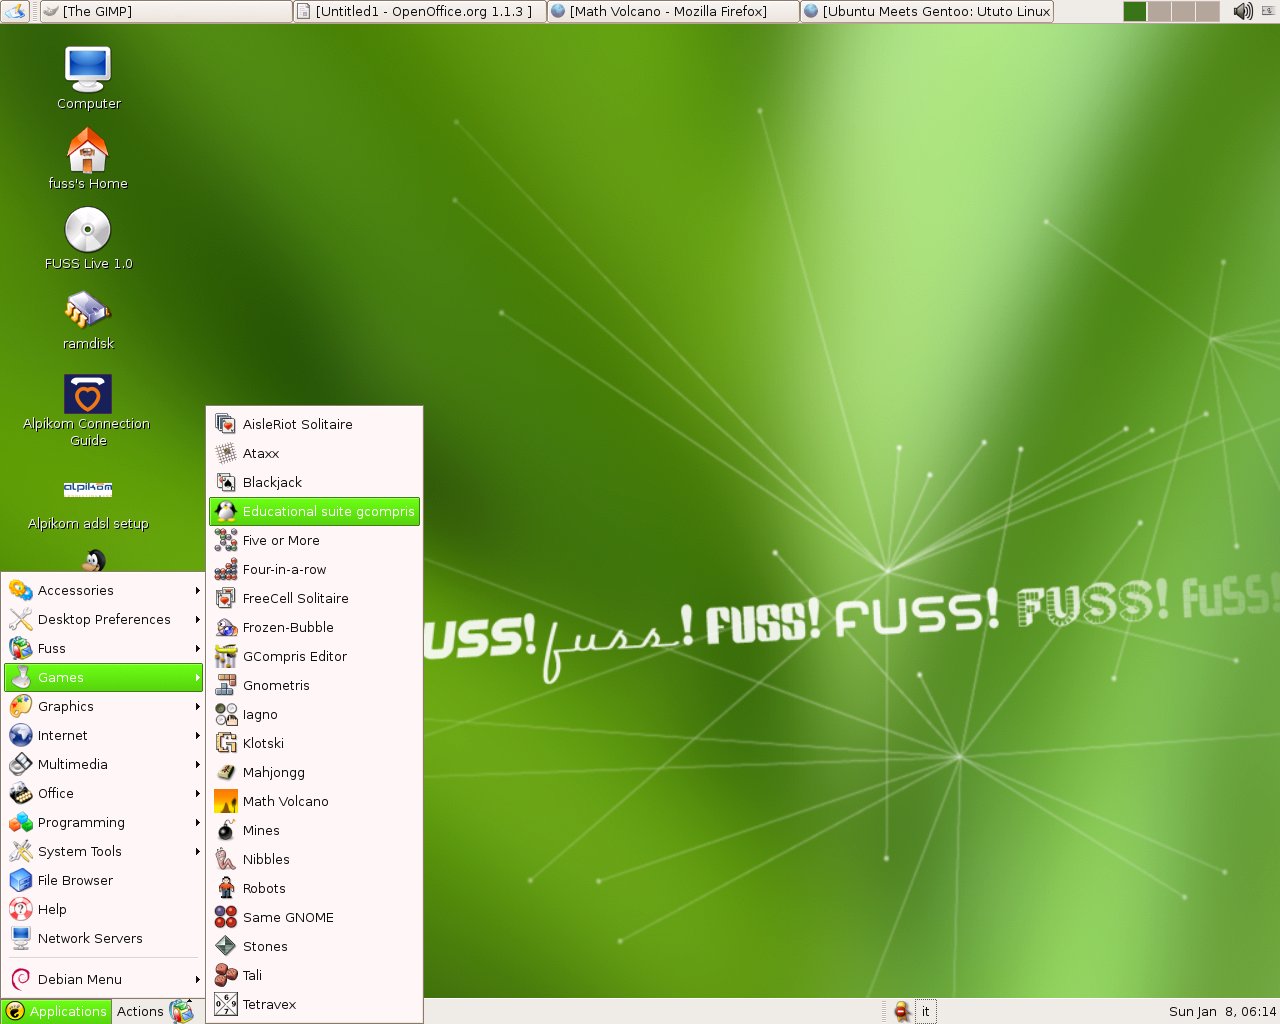
Task: Click the show desktop icon in top panel
Action: [15, 11]
